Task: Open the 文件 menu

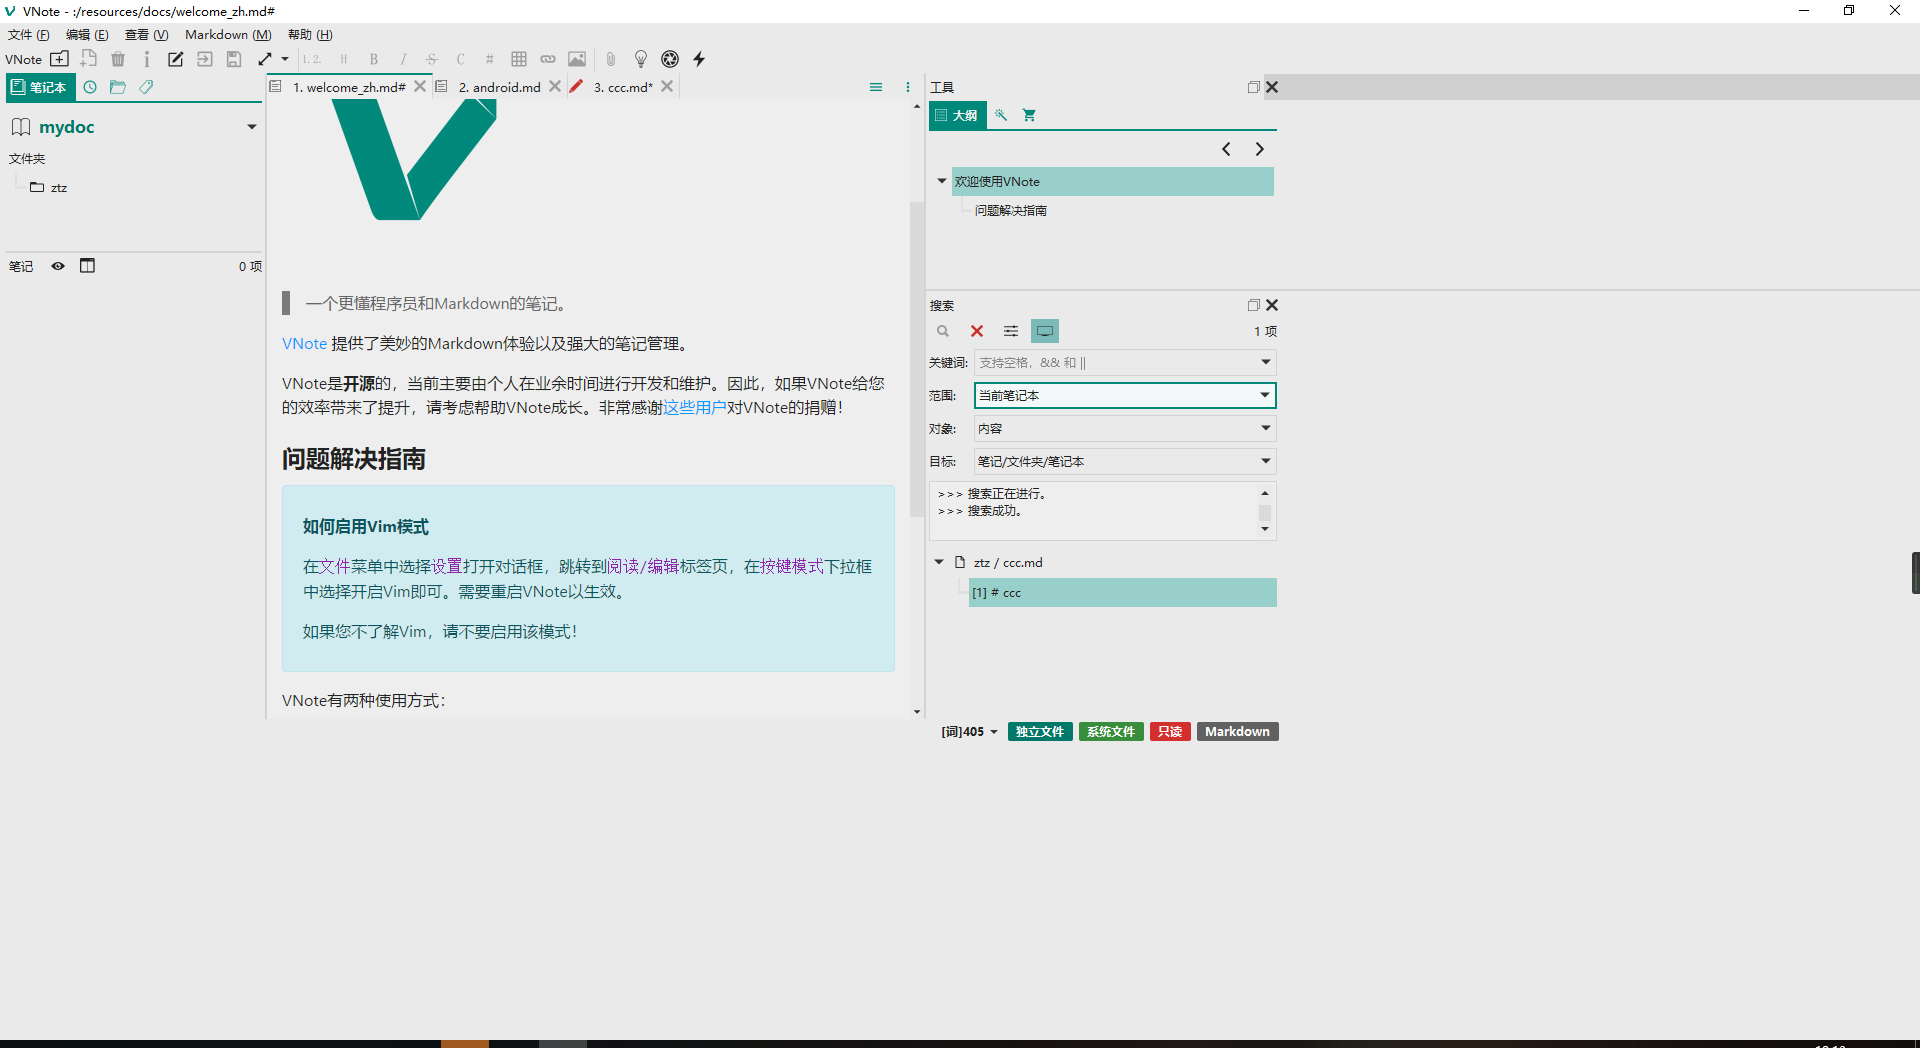Action: tap(28, 35)
